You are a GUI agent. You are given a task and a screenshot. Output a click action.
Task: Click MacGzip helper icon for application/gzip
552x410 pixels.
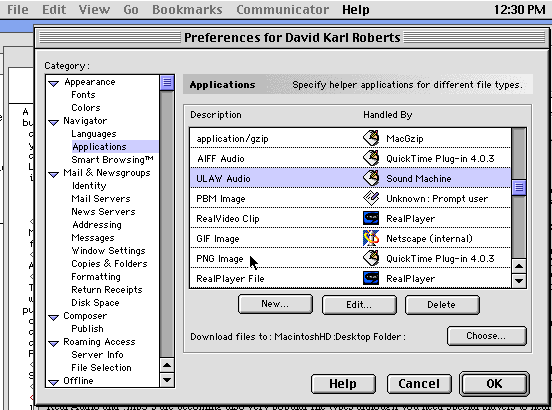tap(371, 138)
